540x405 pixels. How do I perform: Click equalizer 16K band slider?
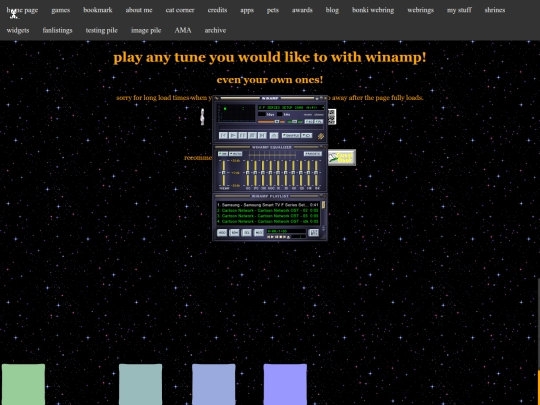coord(316,173)
